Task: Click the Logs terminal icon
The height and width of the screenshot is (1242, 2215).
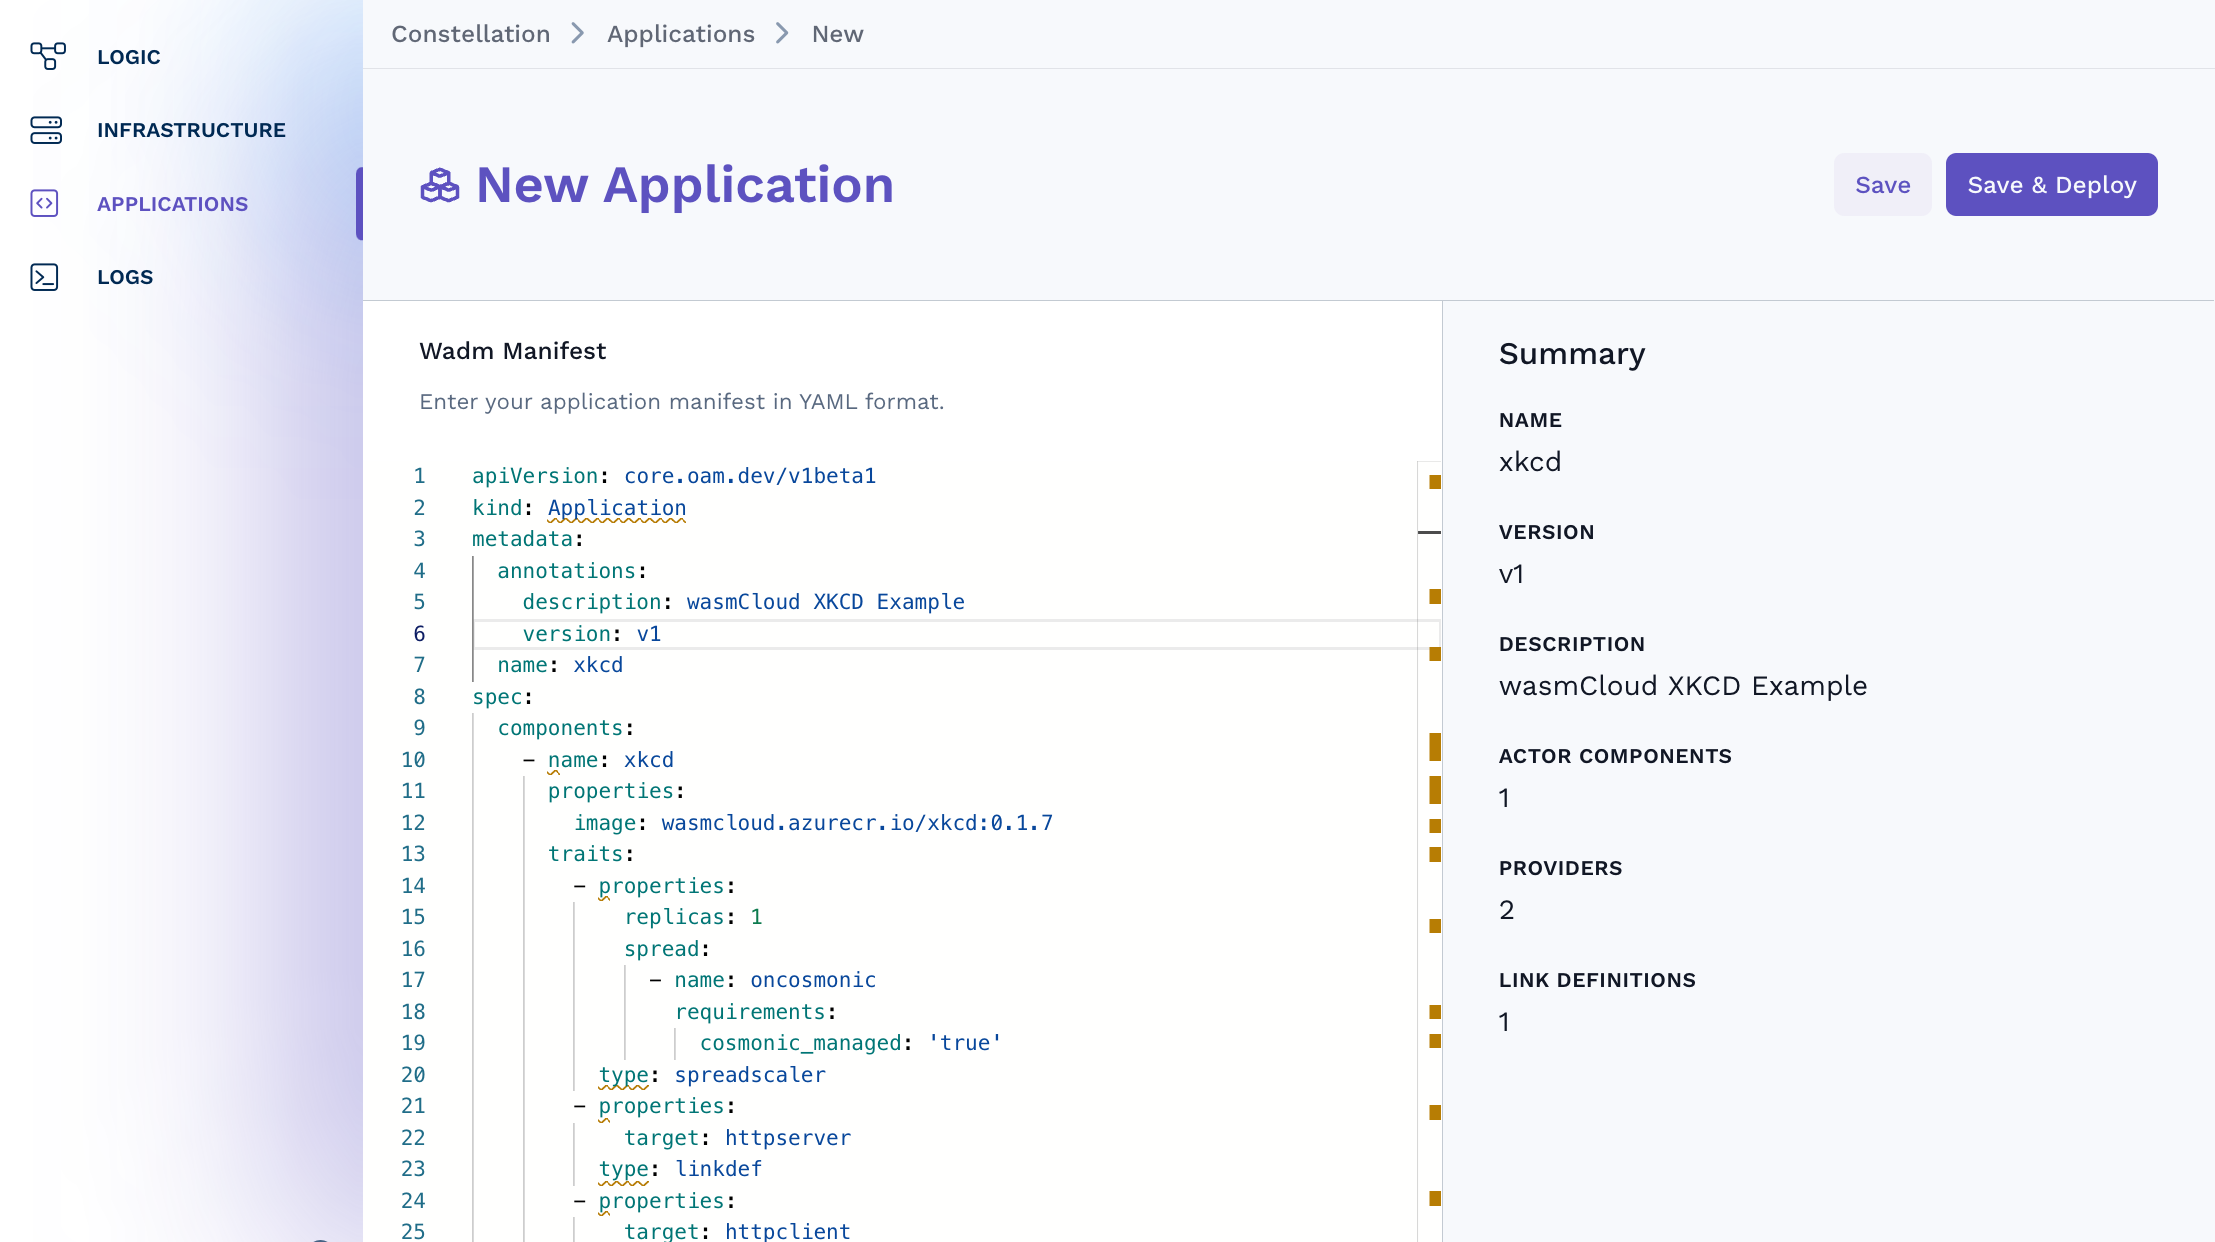Action: (x=45, y=277)
